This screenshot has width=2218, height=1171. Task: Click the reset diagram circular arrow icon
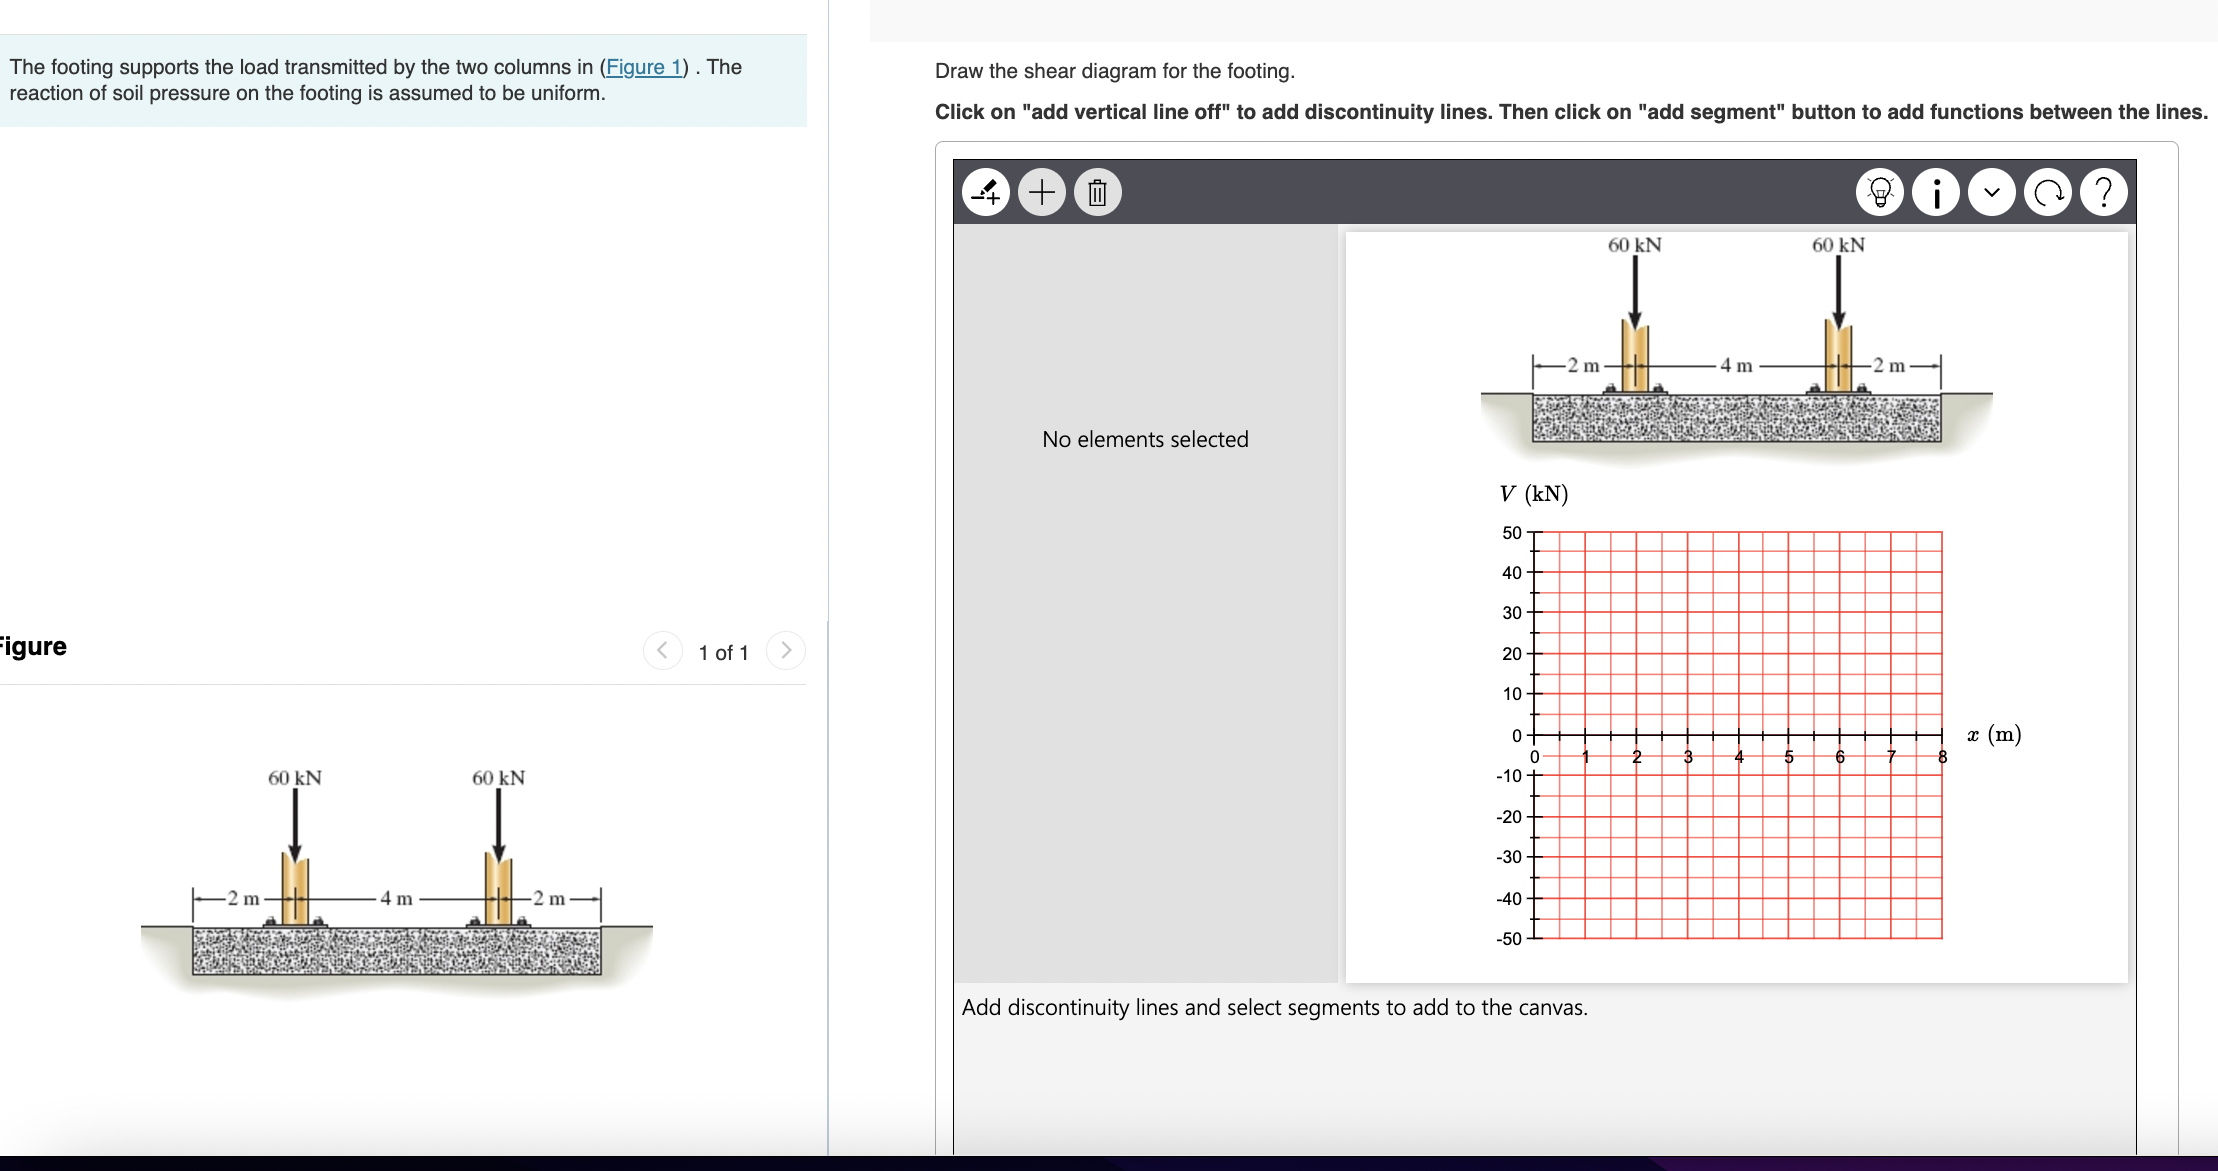(2048, 192)
